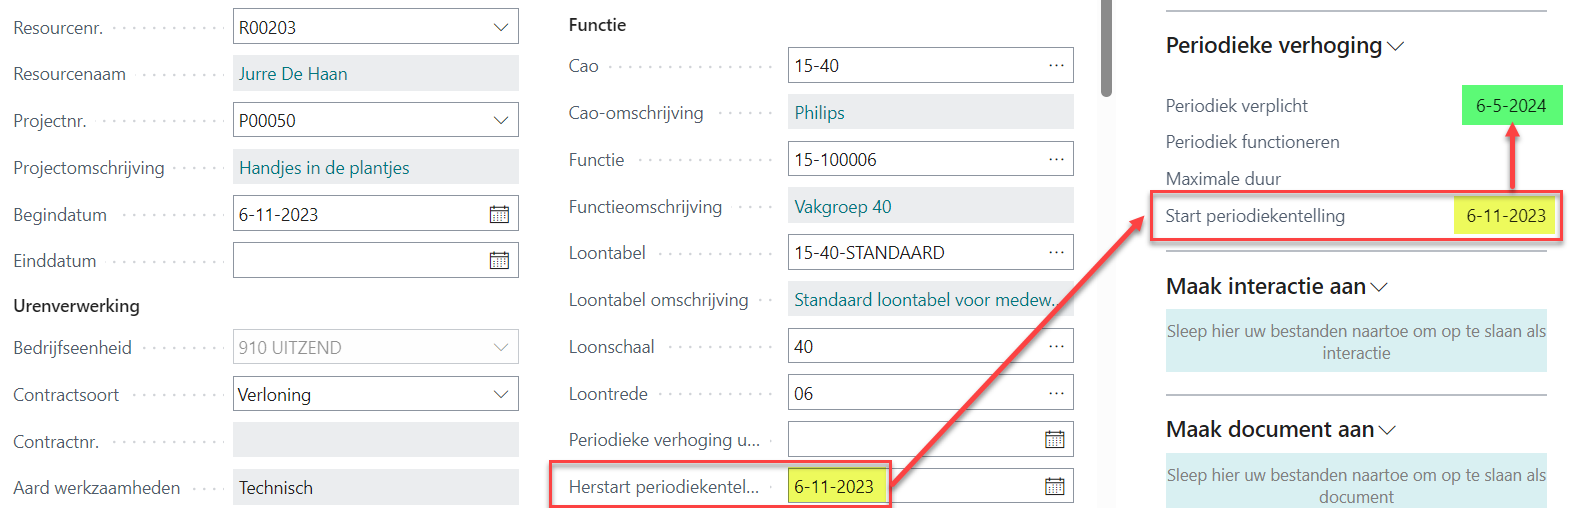Open the Contractsoort dropdown
Viewport: 1576px width, 508px height.
pos(501,394)
